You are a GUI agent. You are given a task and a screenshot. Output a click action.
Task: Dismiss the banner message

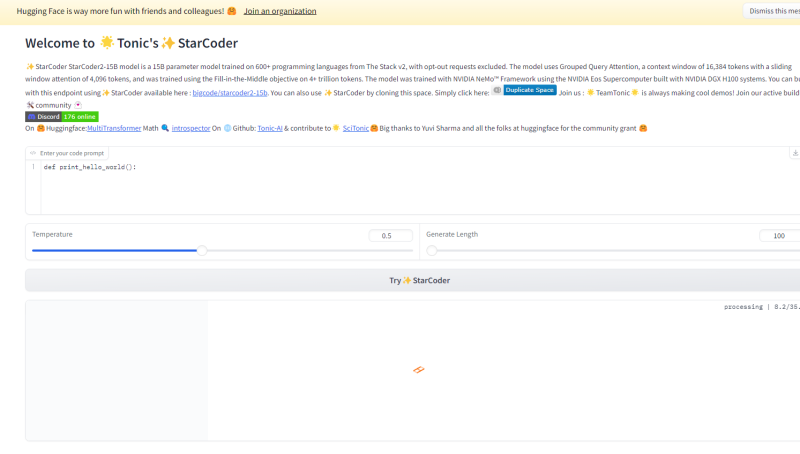coord(772,11)
